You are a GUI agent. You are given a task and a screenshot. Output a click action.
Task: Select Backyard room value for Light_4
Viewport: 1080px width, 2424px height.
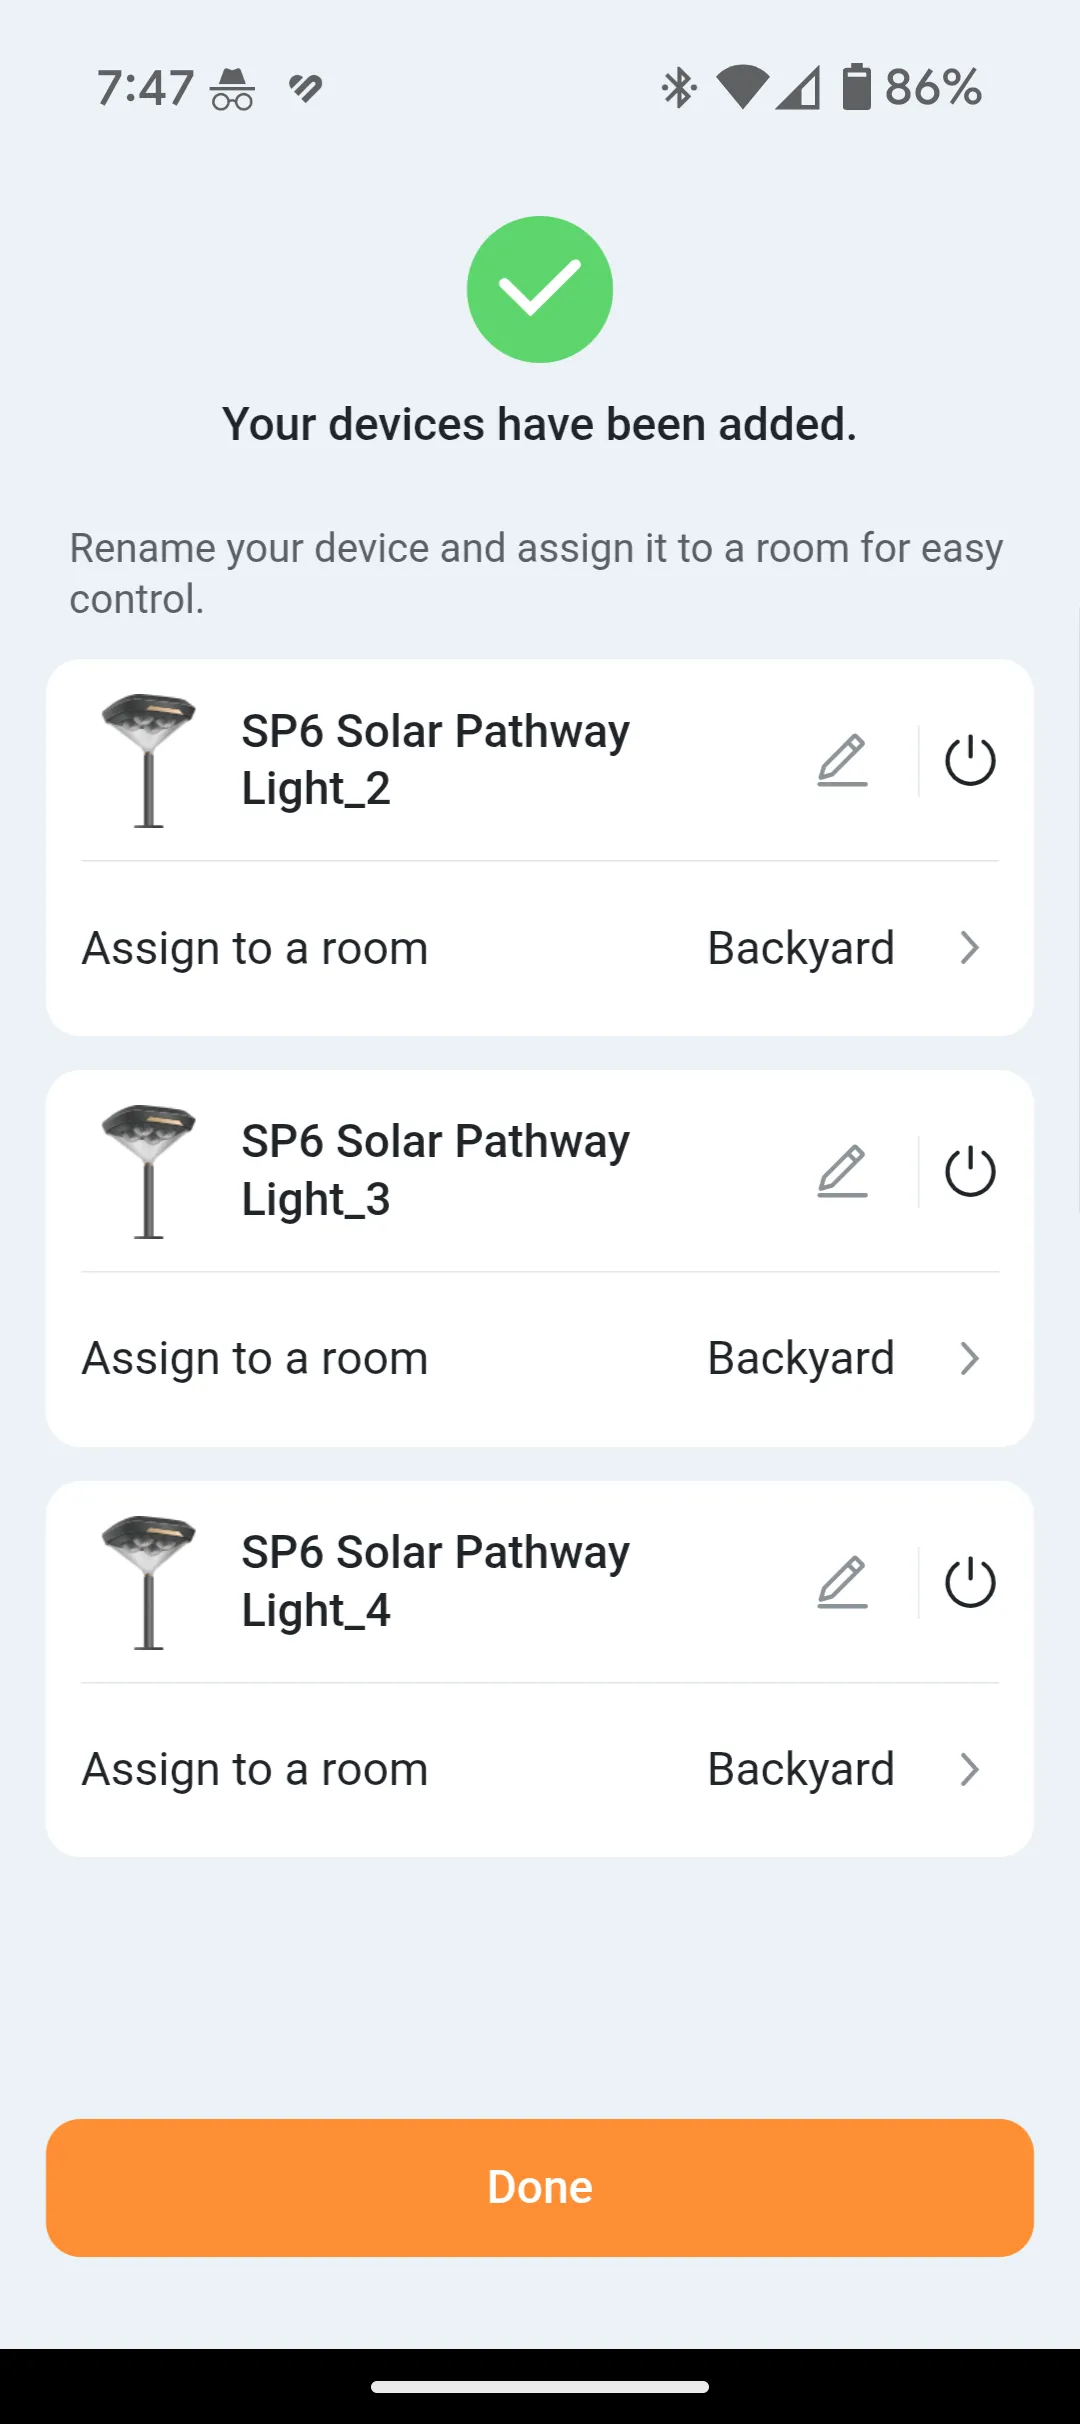(800, 1770)
